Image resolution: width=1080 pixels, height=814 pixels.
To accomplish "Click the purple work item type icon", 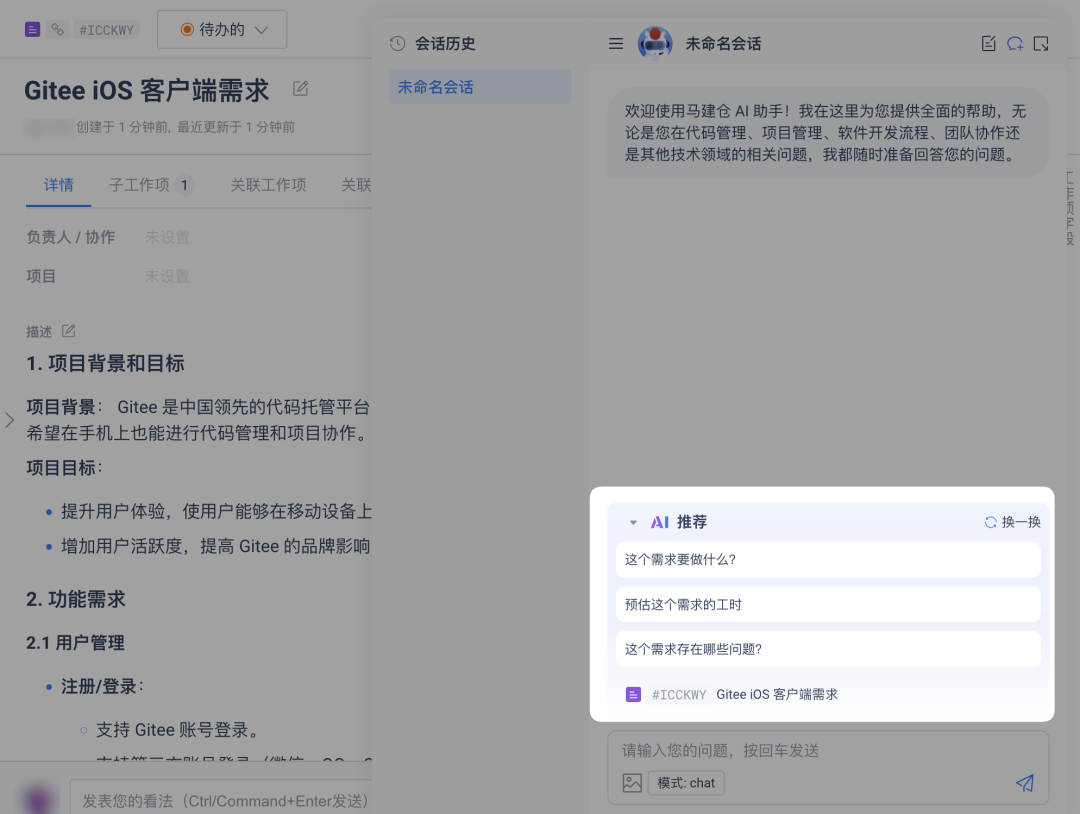I will (x=32, y=30).
